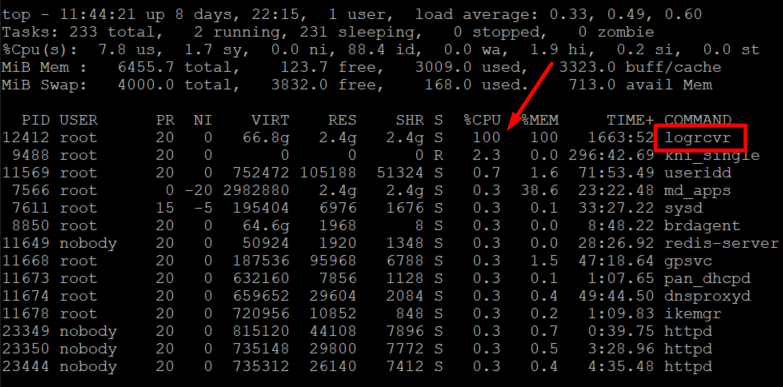Select the 38.6 memory percentage value
Image resolution: width=783 pixels, height=387 pixels.
coord(540,191)
